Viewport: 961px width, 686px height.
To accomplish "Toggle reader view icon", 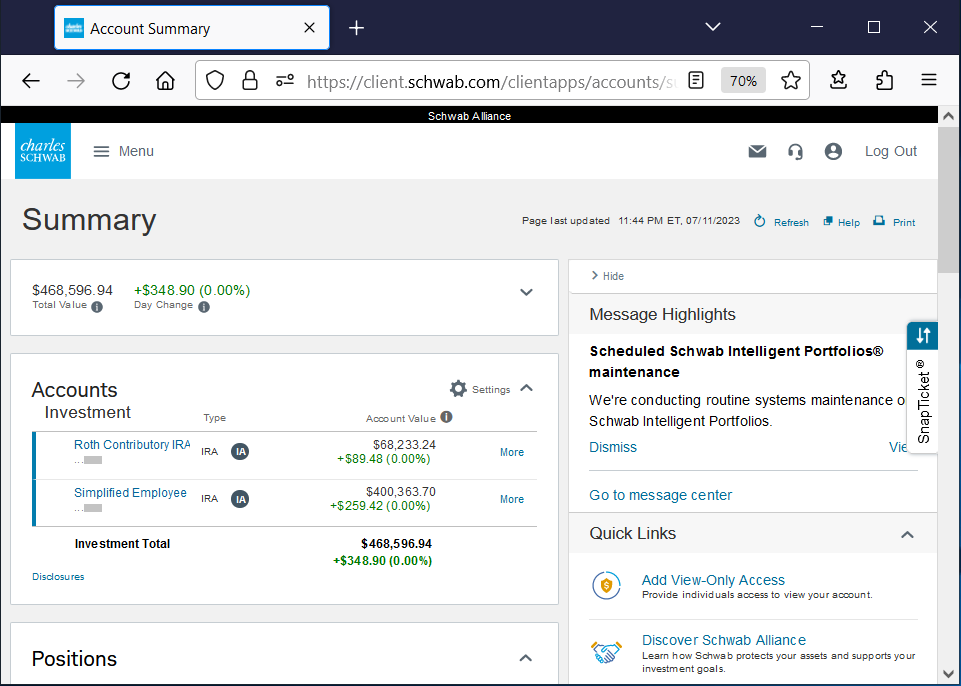I will 696,80.
